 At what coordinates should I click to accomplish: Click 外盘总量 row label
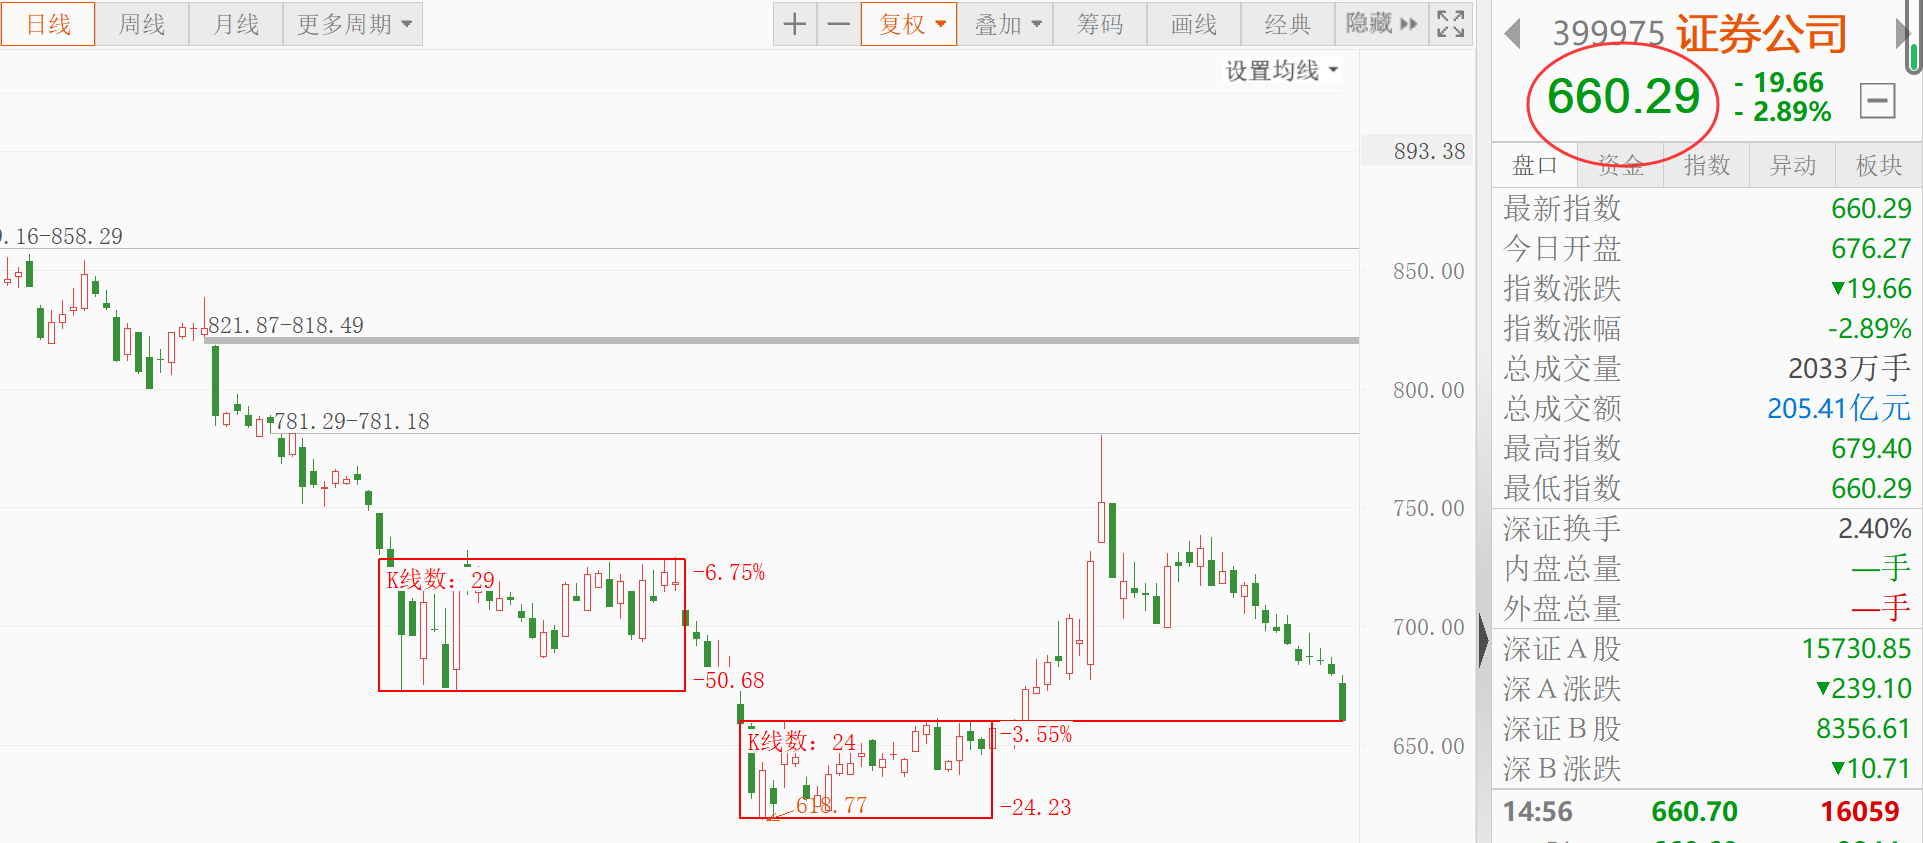pyautogui.click(x=1562, y=608)
